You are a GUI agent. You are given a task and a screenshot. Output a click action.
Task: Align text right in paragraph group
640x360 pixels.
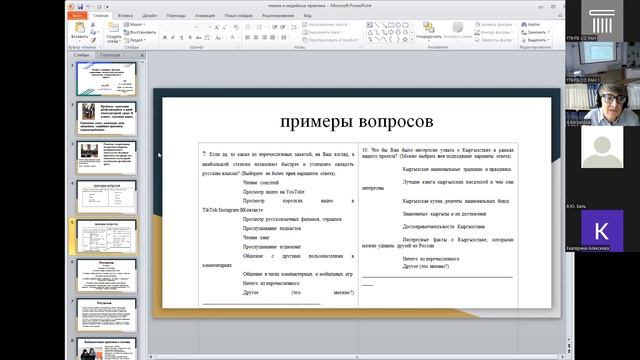click(264, 38)
